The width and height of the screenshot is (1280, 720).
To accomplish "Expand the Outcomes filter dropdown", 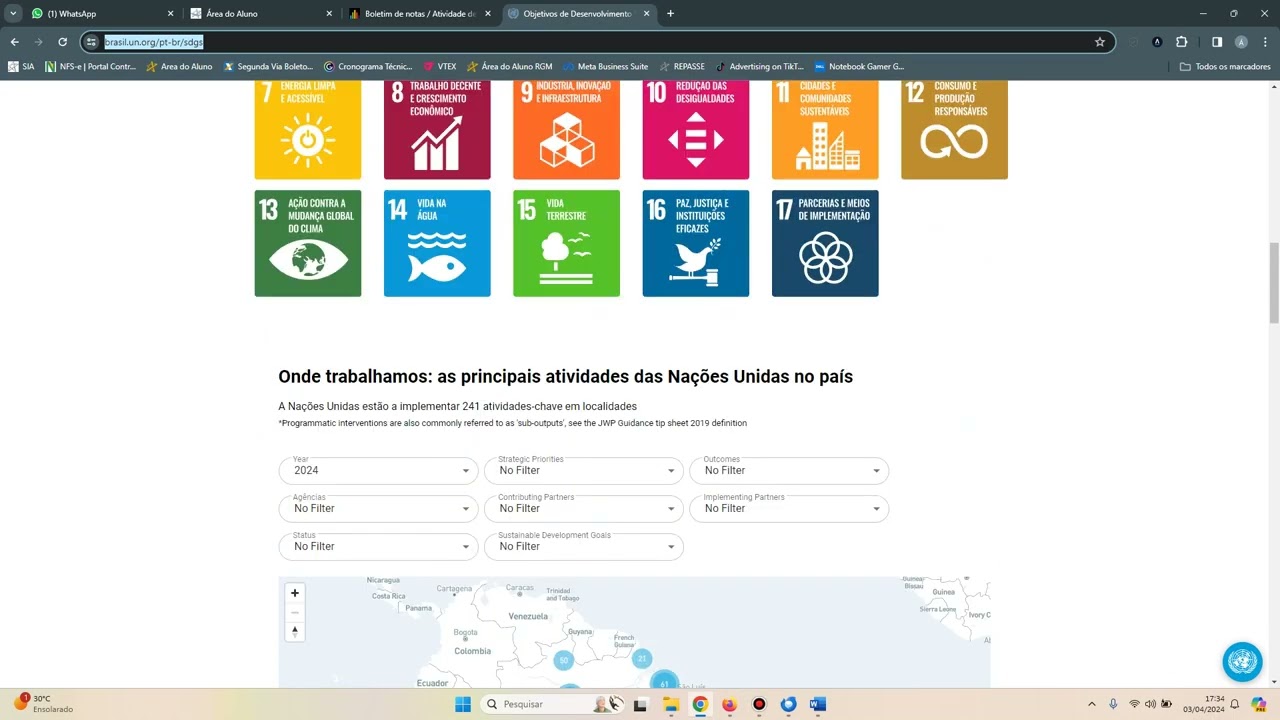I will (789, 470).
